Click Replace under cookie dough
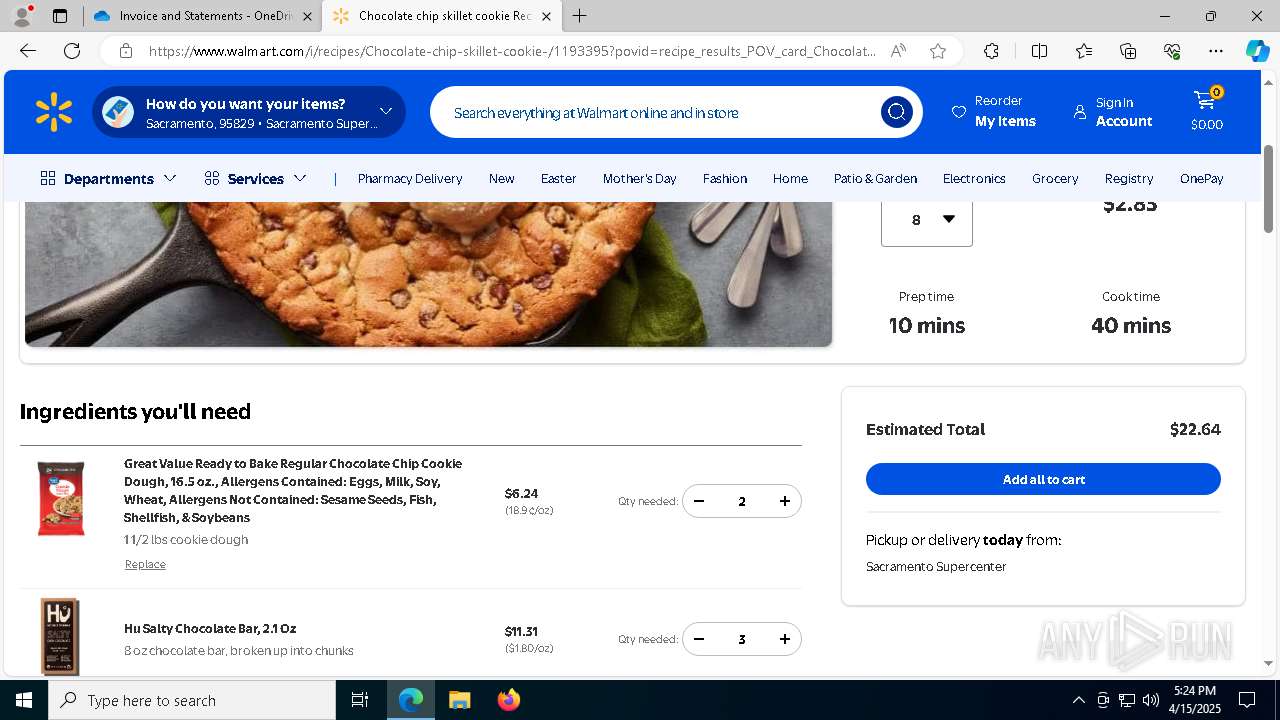 145,564
